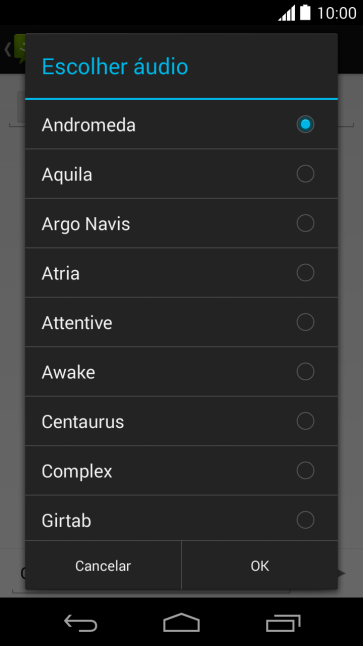Tap the Escolher áudio dialog title

[115, 66]
